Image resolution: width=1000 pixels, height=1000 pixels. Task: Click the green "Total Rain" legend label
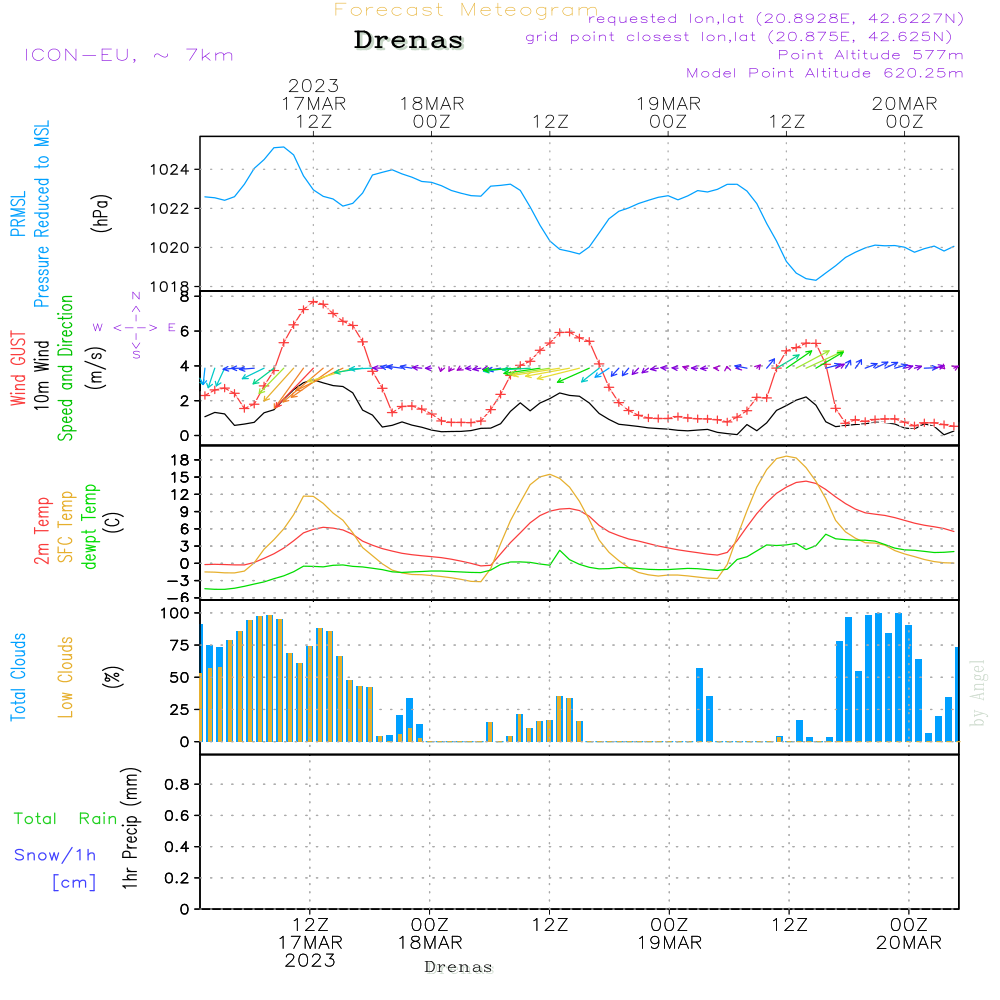coord(66,819)
